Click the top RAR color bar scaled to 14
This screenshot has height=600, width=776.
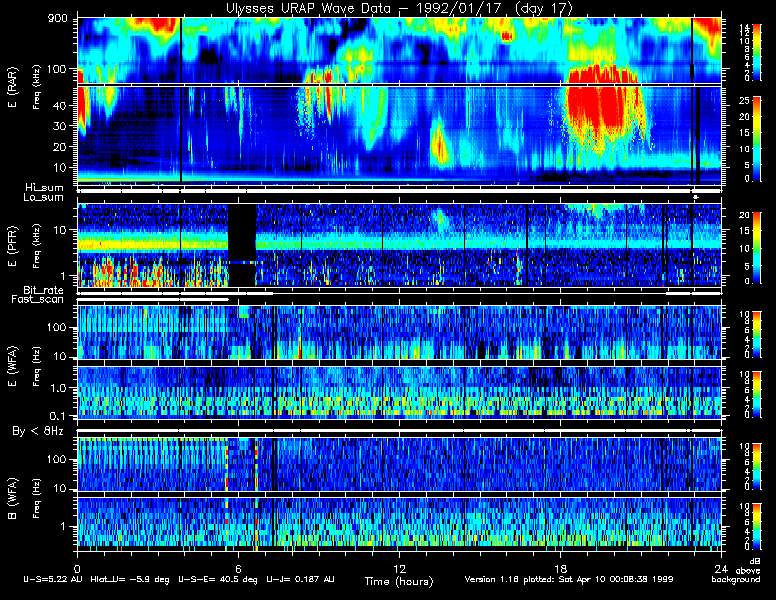pos(757,51)
